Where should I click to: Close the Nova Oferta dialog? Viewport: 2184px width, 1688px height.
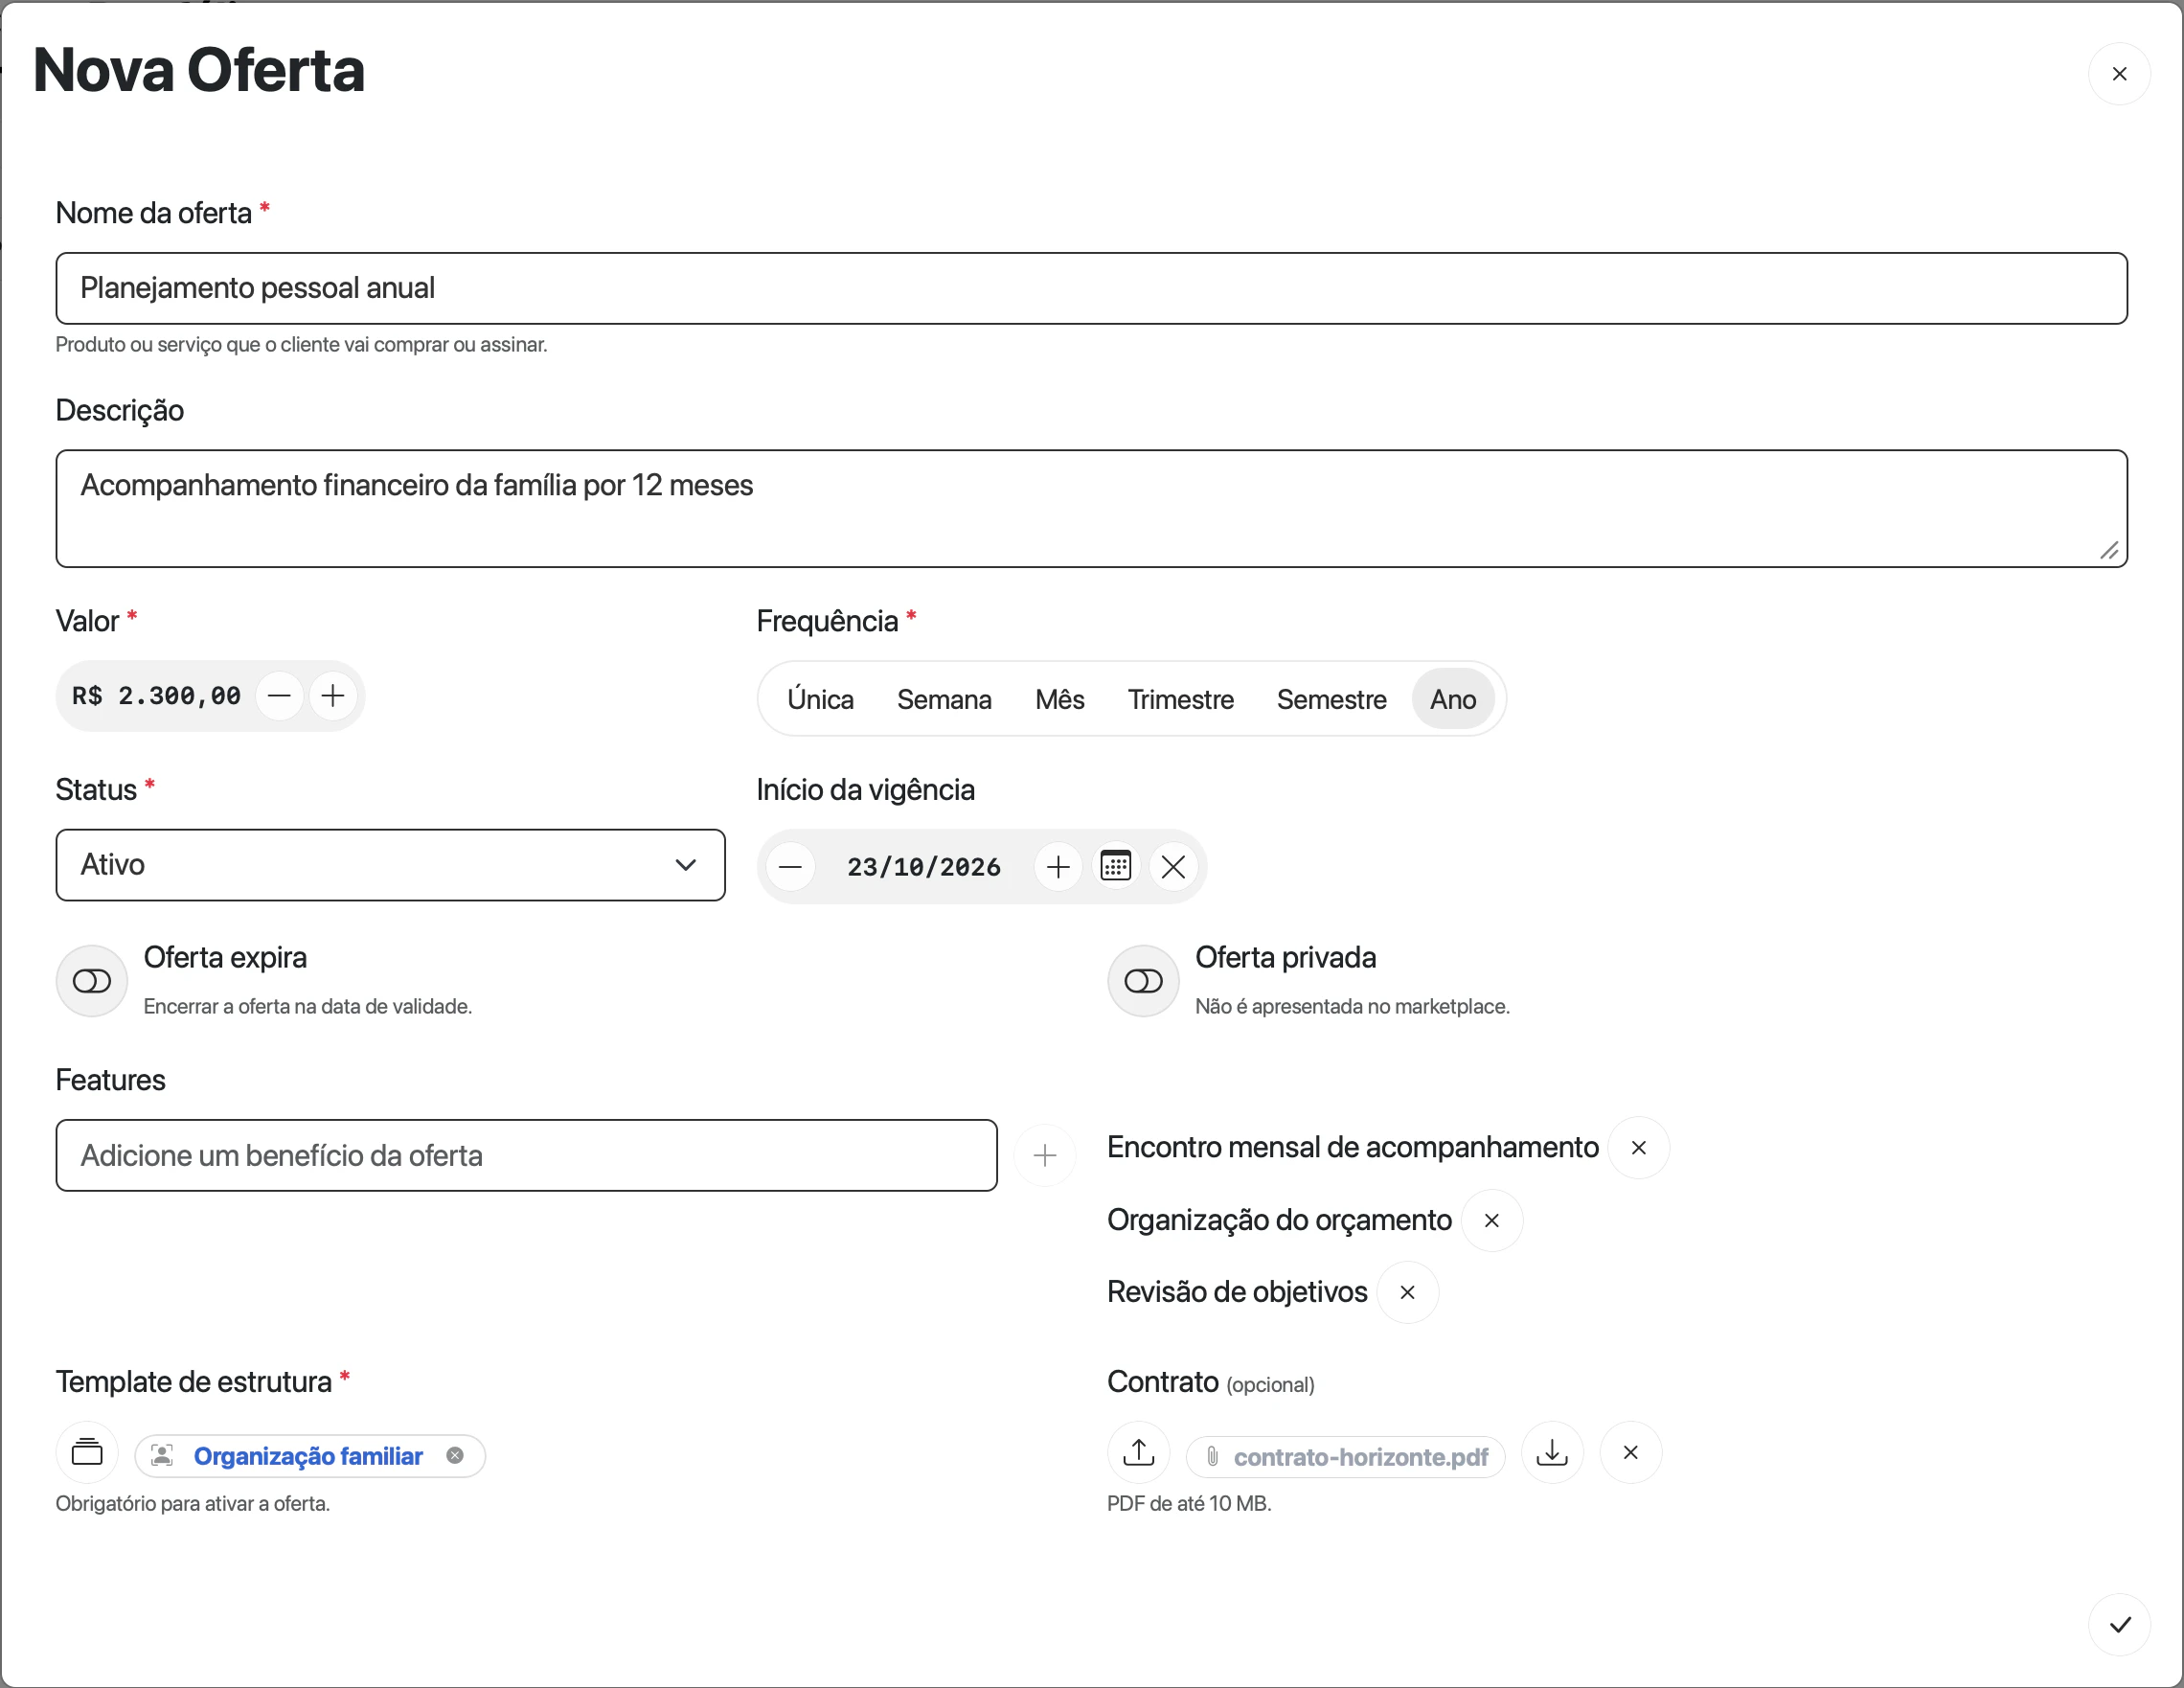[x=2118, y=74]
